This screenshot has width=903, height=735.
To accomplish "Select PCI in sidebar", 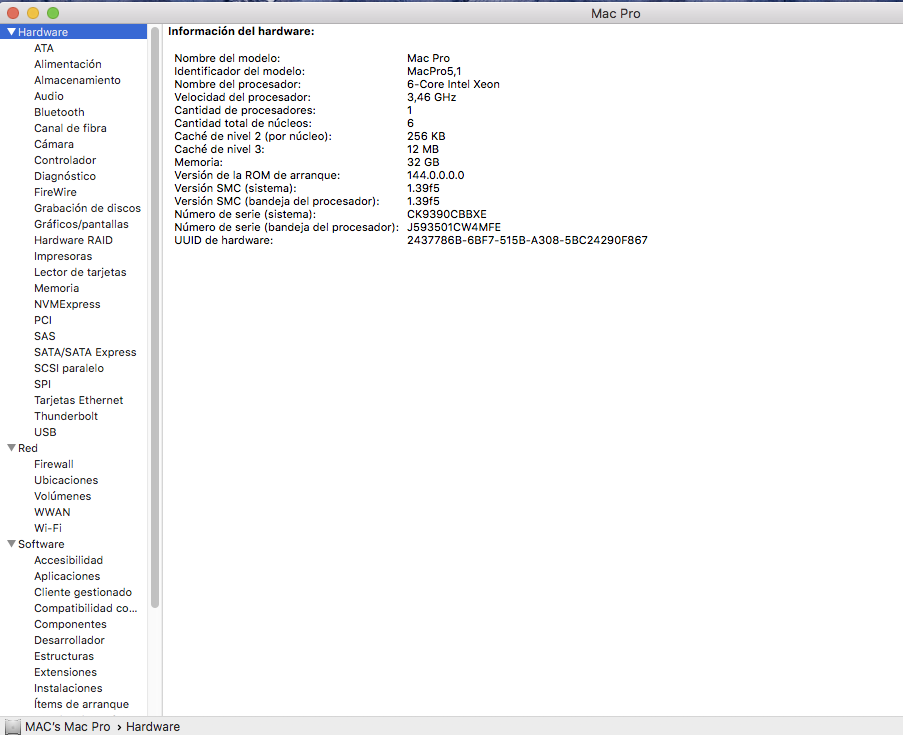I will pyautogui.click(x=43, y=320).
